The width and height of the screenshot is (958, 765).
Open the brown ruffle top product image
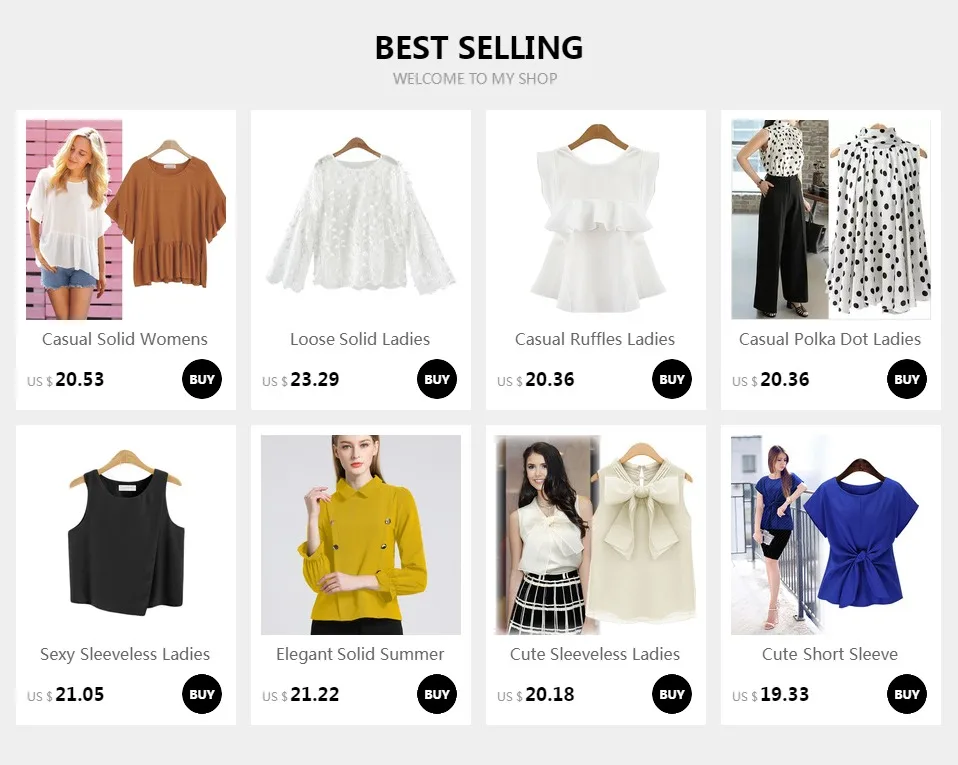pos(126,219)
